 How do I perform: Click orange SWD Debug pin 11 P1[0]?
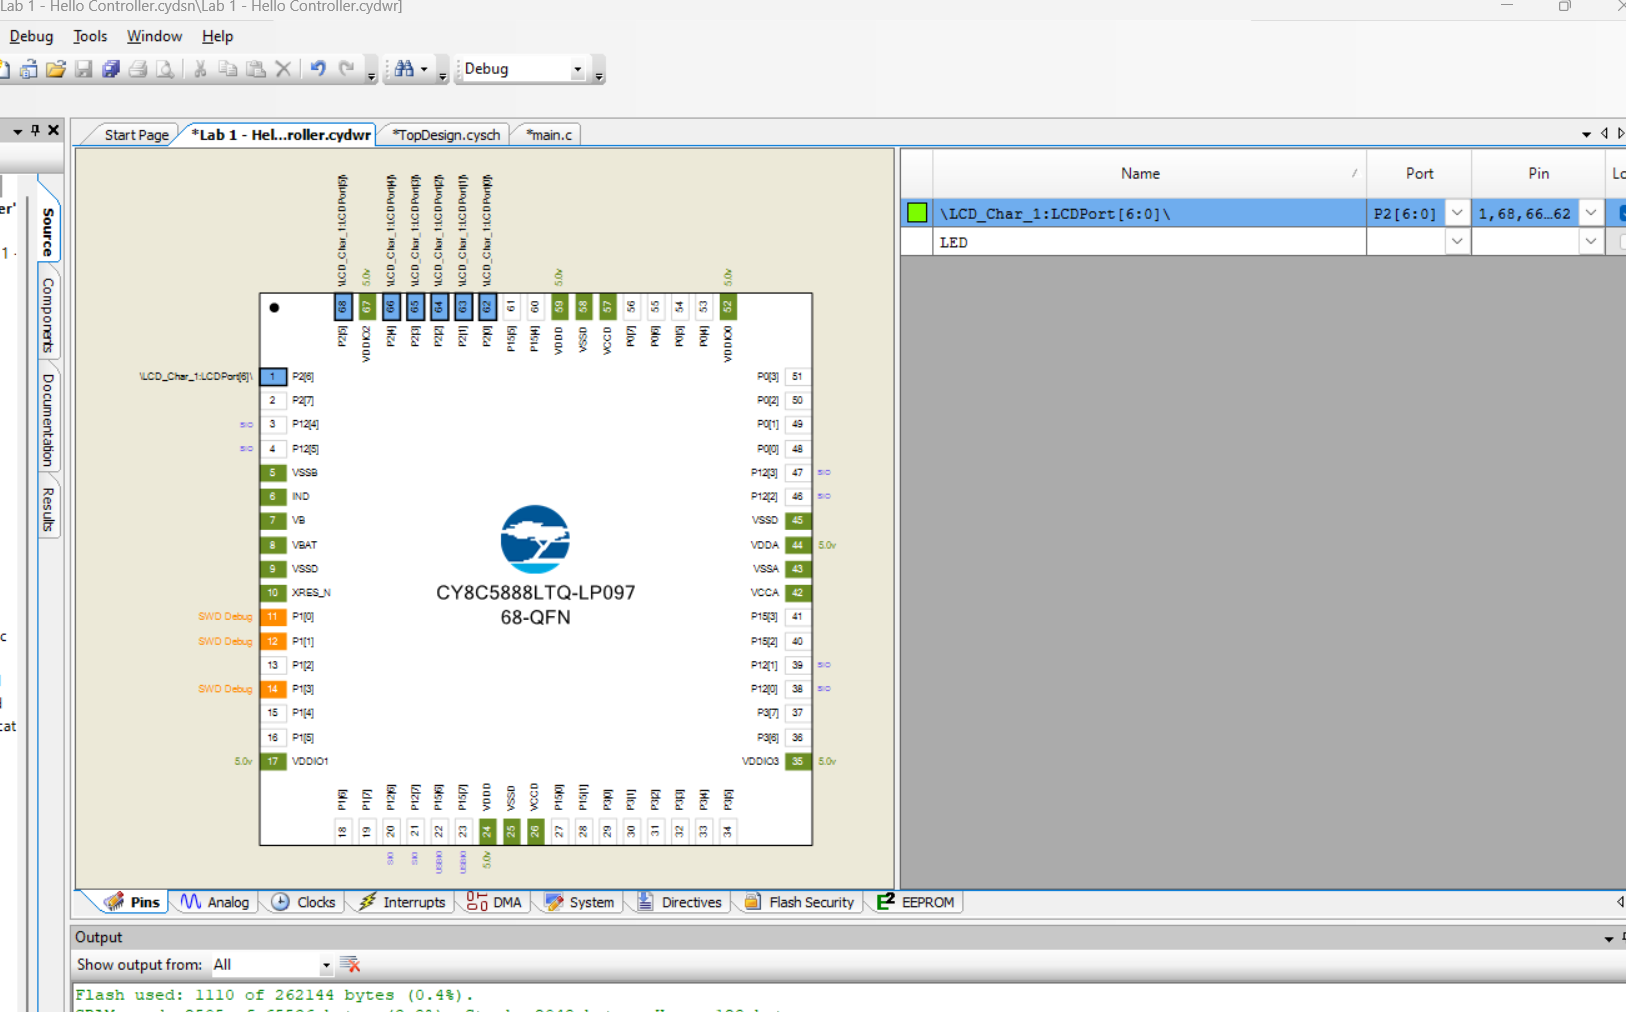(x=273, y=617)
